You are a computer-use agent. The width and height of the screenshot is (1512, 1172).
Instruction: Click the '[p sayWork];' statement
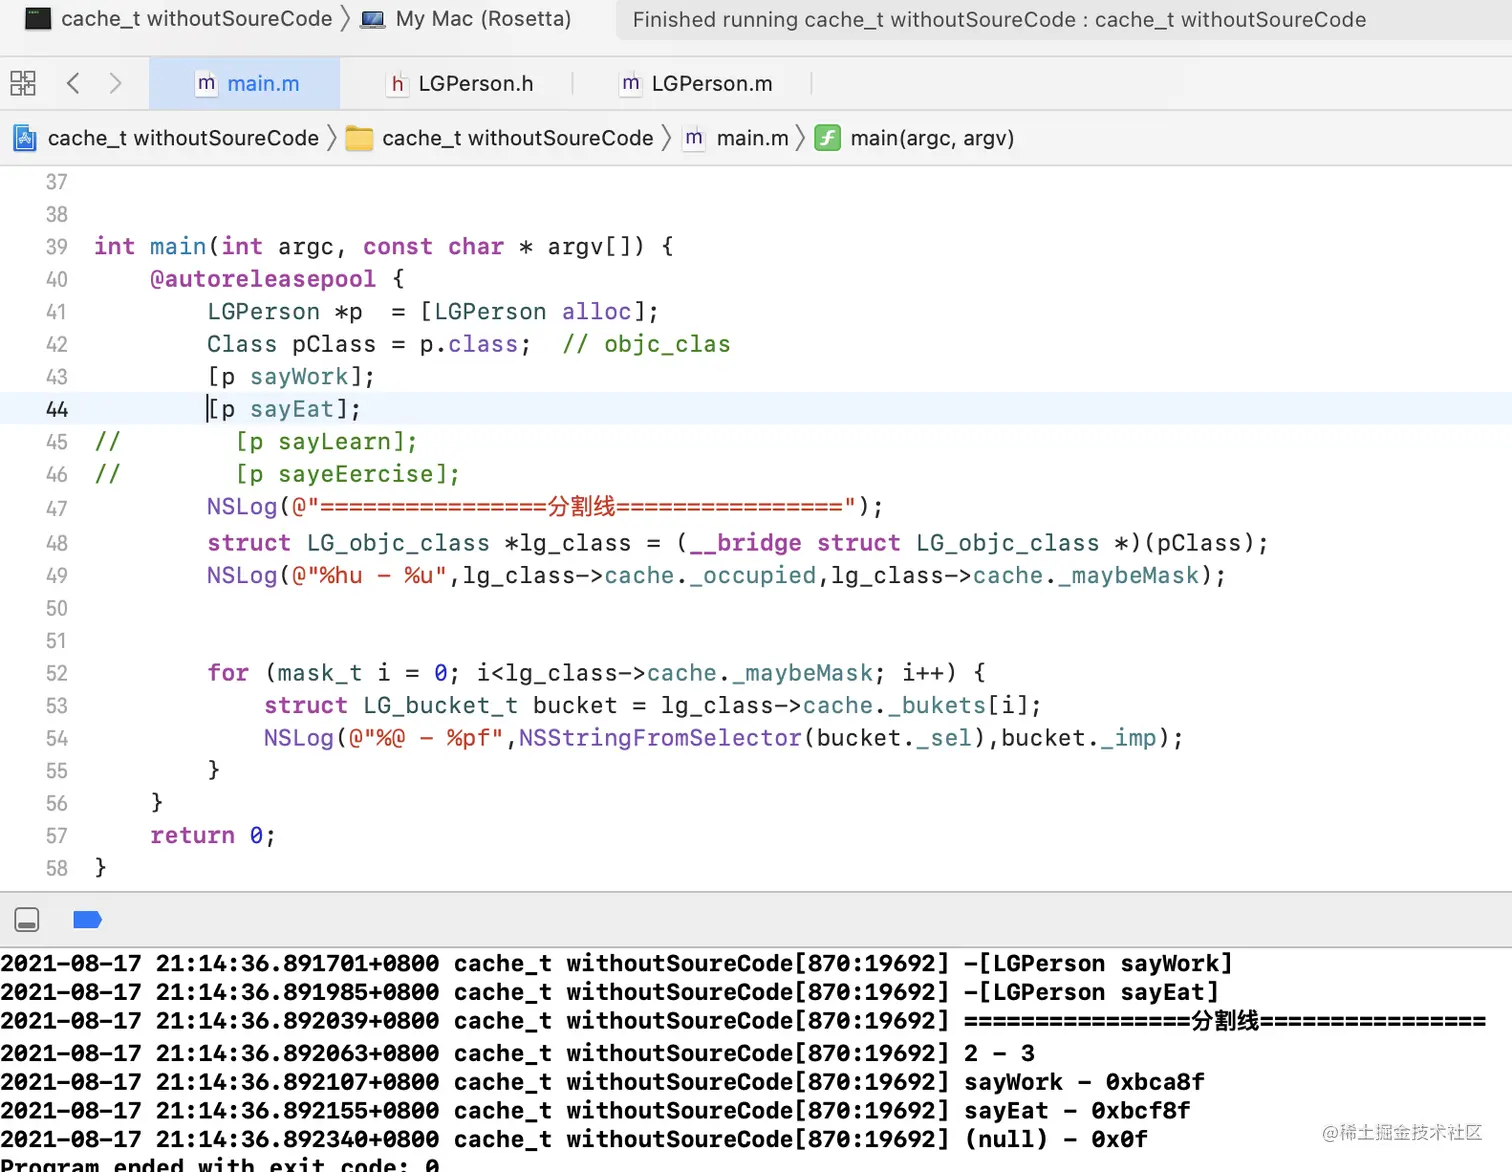291,377
